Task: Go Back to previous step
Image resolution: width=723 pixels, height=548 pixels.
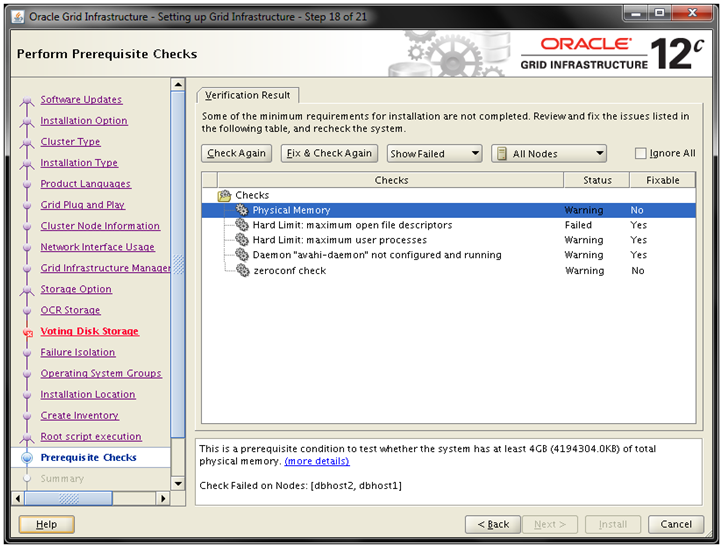Action: [493, 524]
